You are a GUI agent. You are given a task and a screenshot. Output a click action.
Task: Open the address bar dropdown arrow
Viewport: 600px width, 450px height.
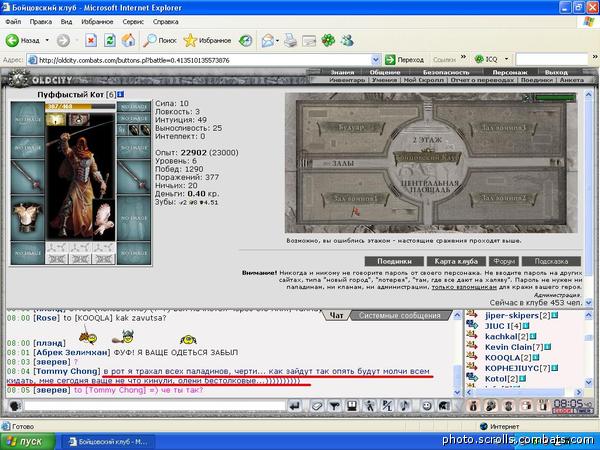click(375, 60)
